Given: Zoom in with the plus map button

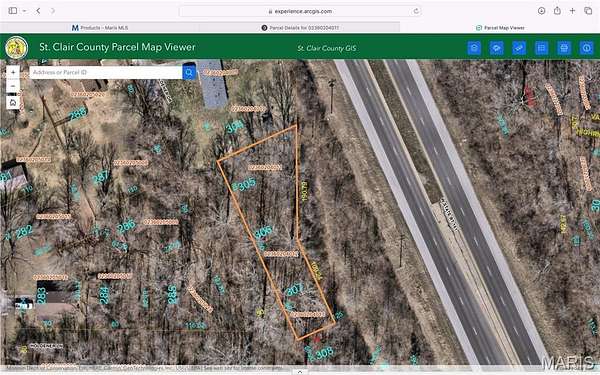Looking at the screenshot, I should point(13,72).
